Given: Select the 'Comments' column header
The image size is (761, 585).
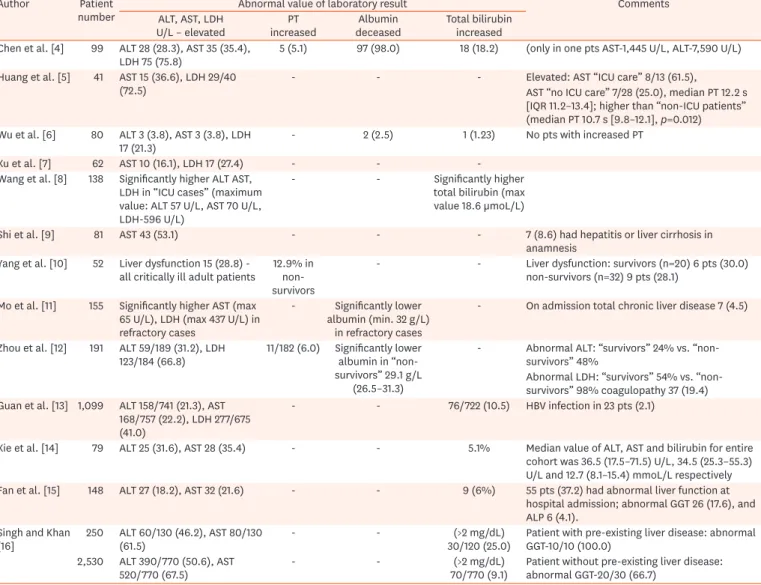Looking at the screenshot, I should click(644, 4).
